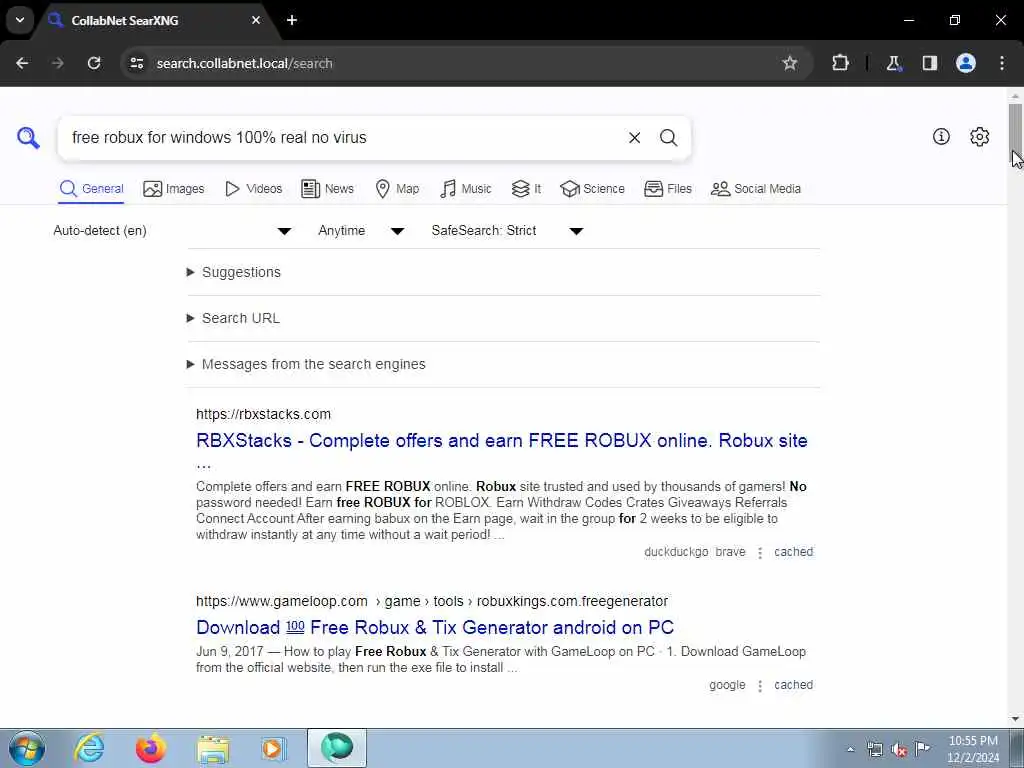View site information icon in address bar
Image resolution: width=1024 pixels, height=768 pixels.
pyautogui.click(x=136, y=63)
